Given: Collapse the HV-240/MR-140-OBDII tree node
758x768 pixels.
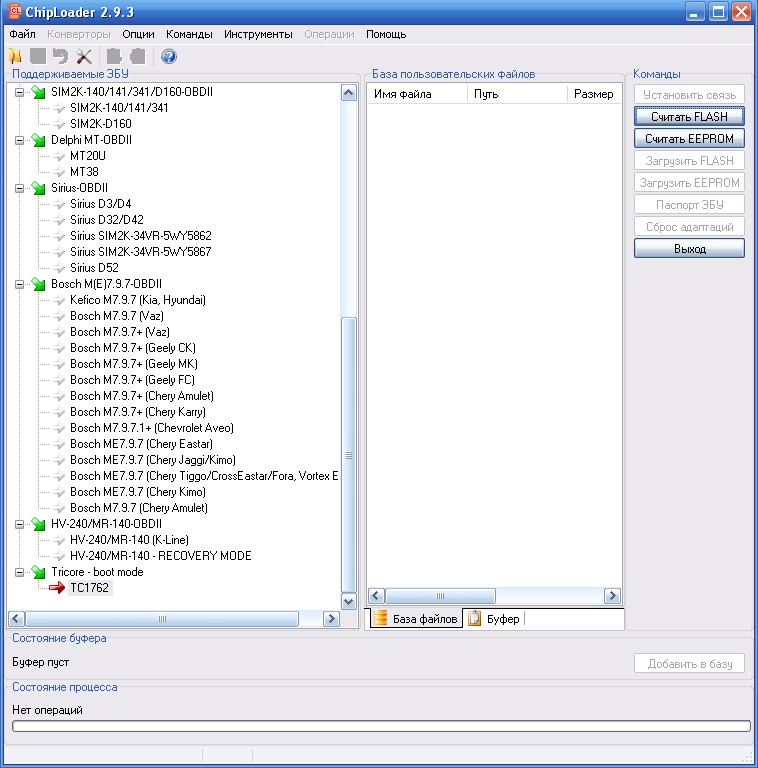Looking at the screenshot, I should click(19, 524).
